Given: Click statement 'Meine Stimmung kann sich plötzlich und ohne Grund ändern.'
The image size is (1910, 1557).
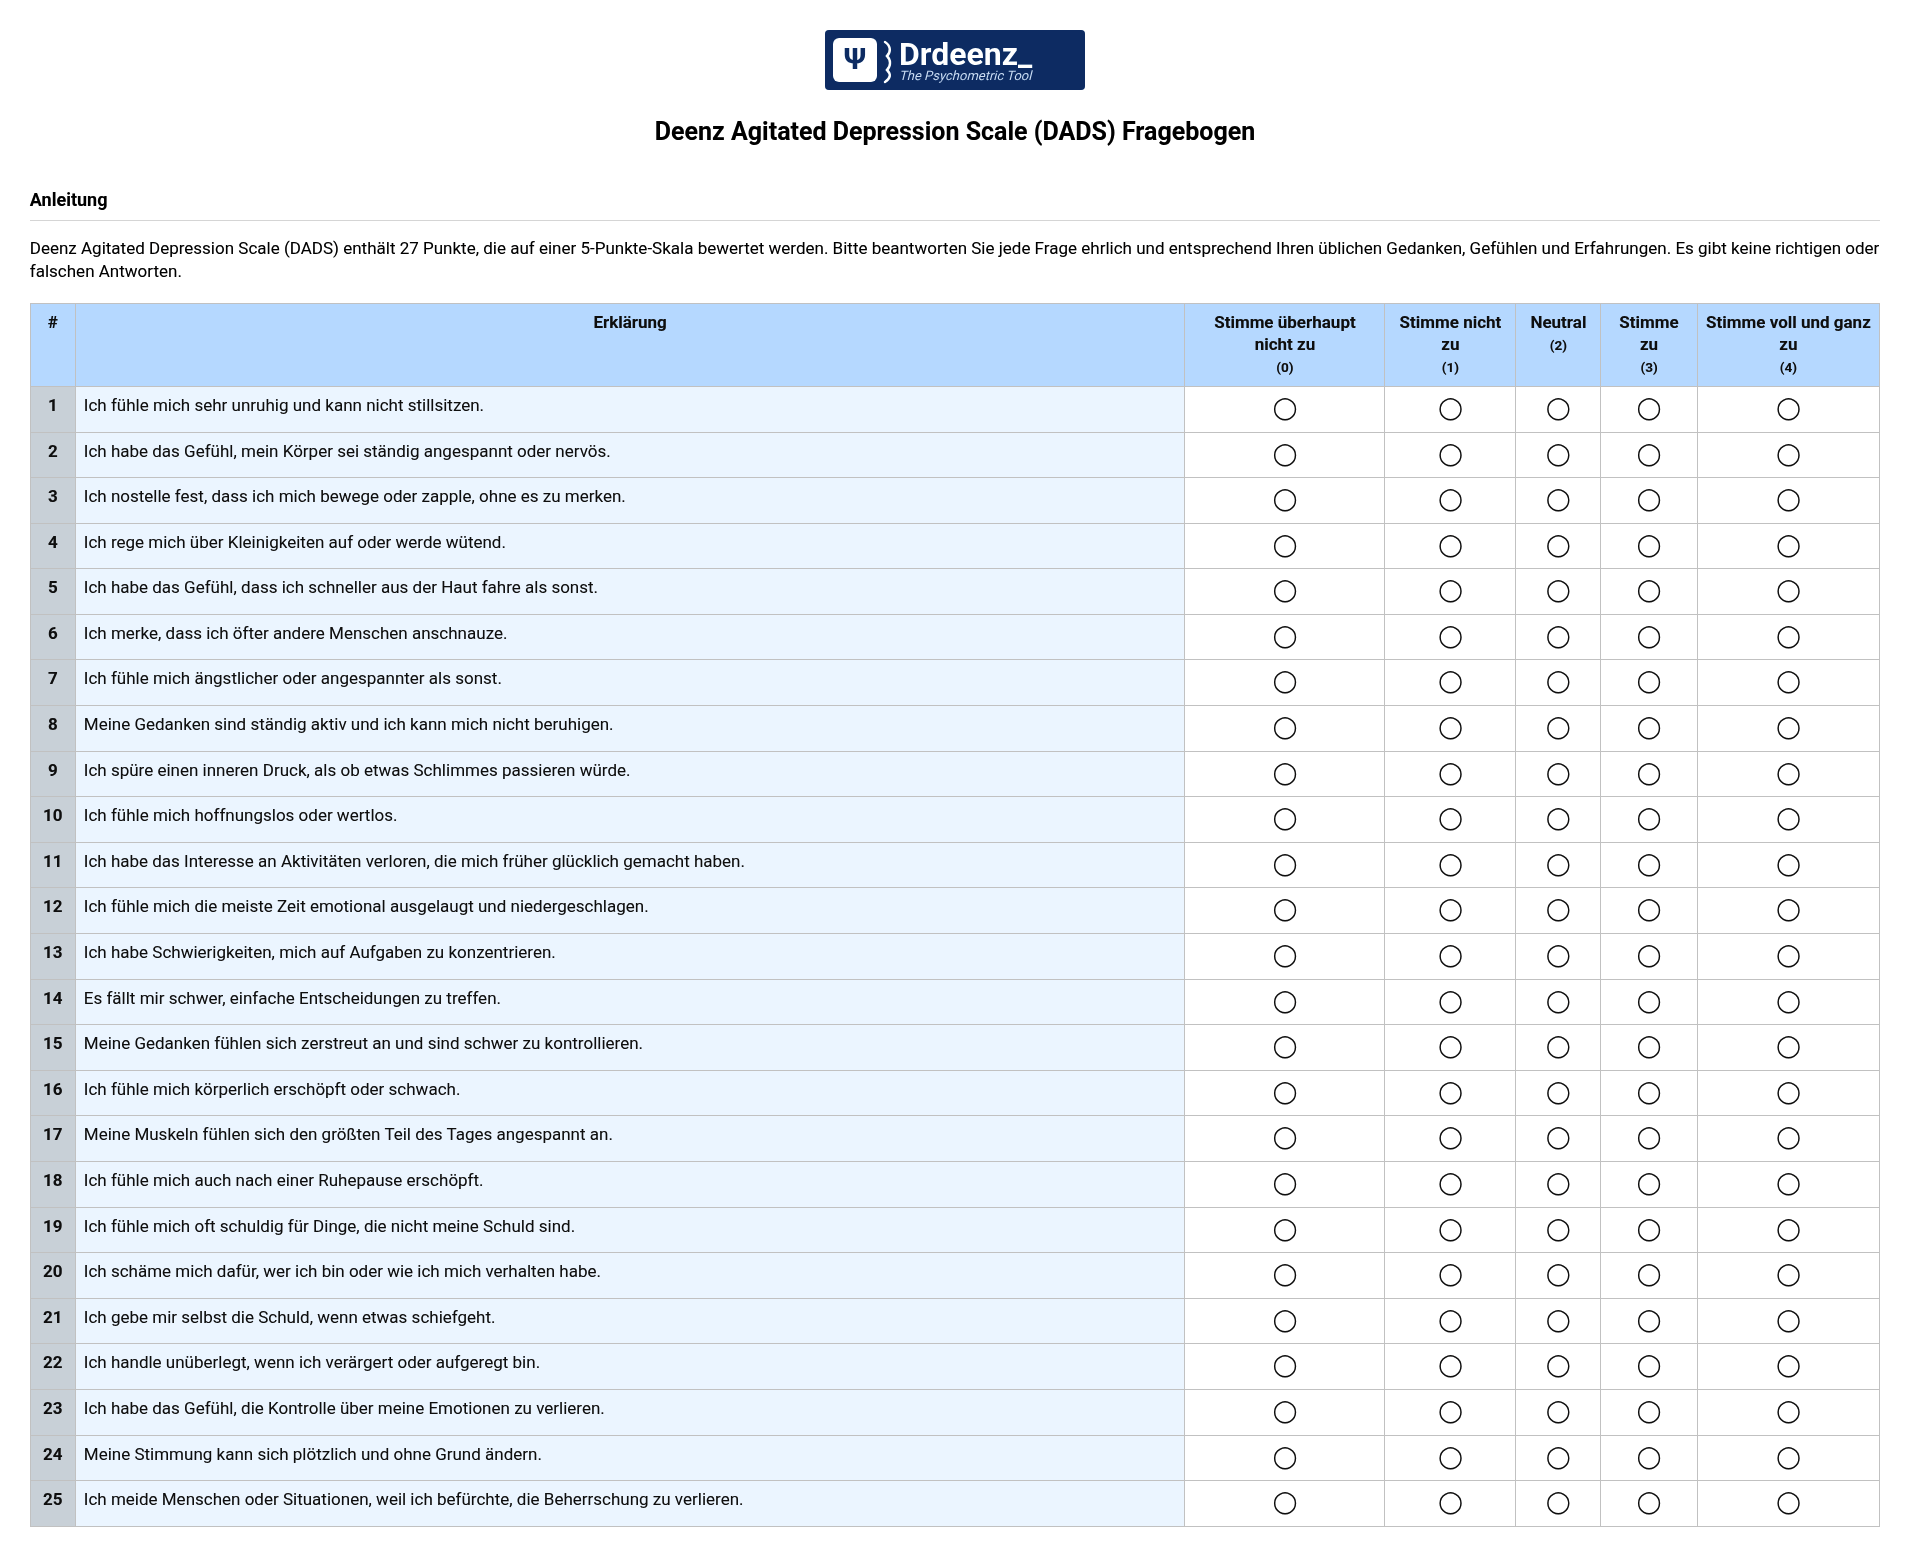Looking at the screenshot, I should click(x=313, y=1455).
